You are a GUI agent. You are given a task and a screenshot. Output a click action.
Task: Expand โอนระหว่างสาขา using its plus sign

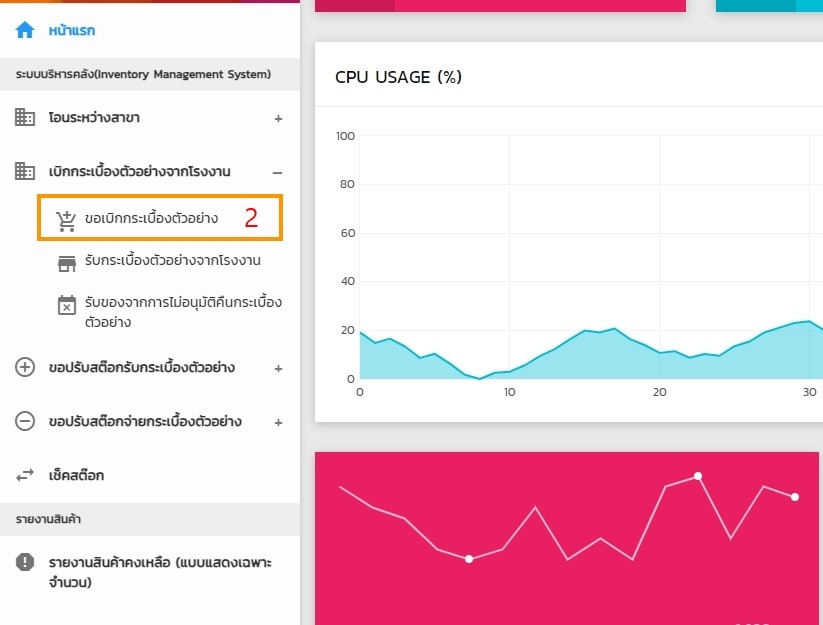278,118
